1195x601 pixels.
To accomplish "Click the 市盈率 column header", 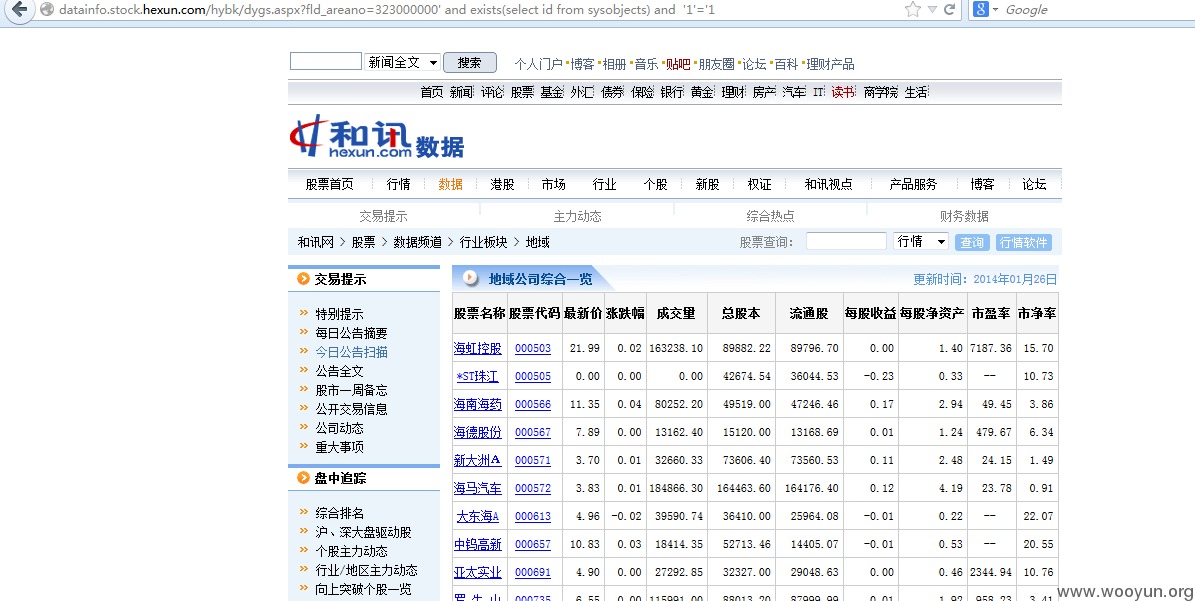I will 992,313.
